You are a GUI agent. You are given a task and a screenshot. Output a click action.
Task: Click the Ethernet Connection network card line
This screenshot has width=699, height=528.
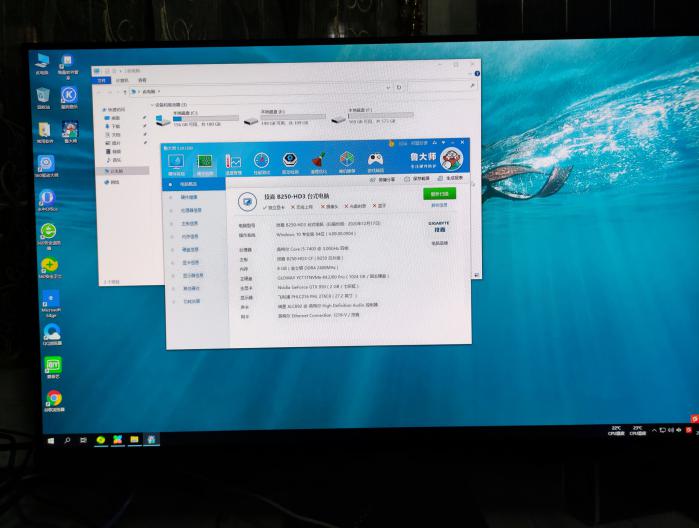[318, 315]
